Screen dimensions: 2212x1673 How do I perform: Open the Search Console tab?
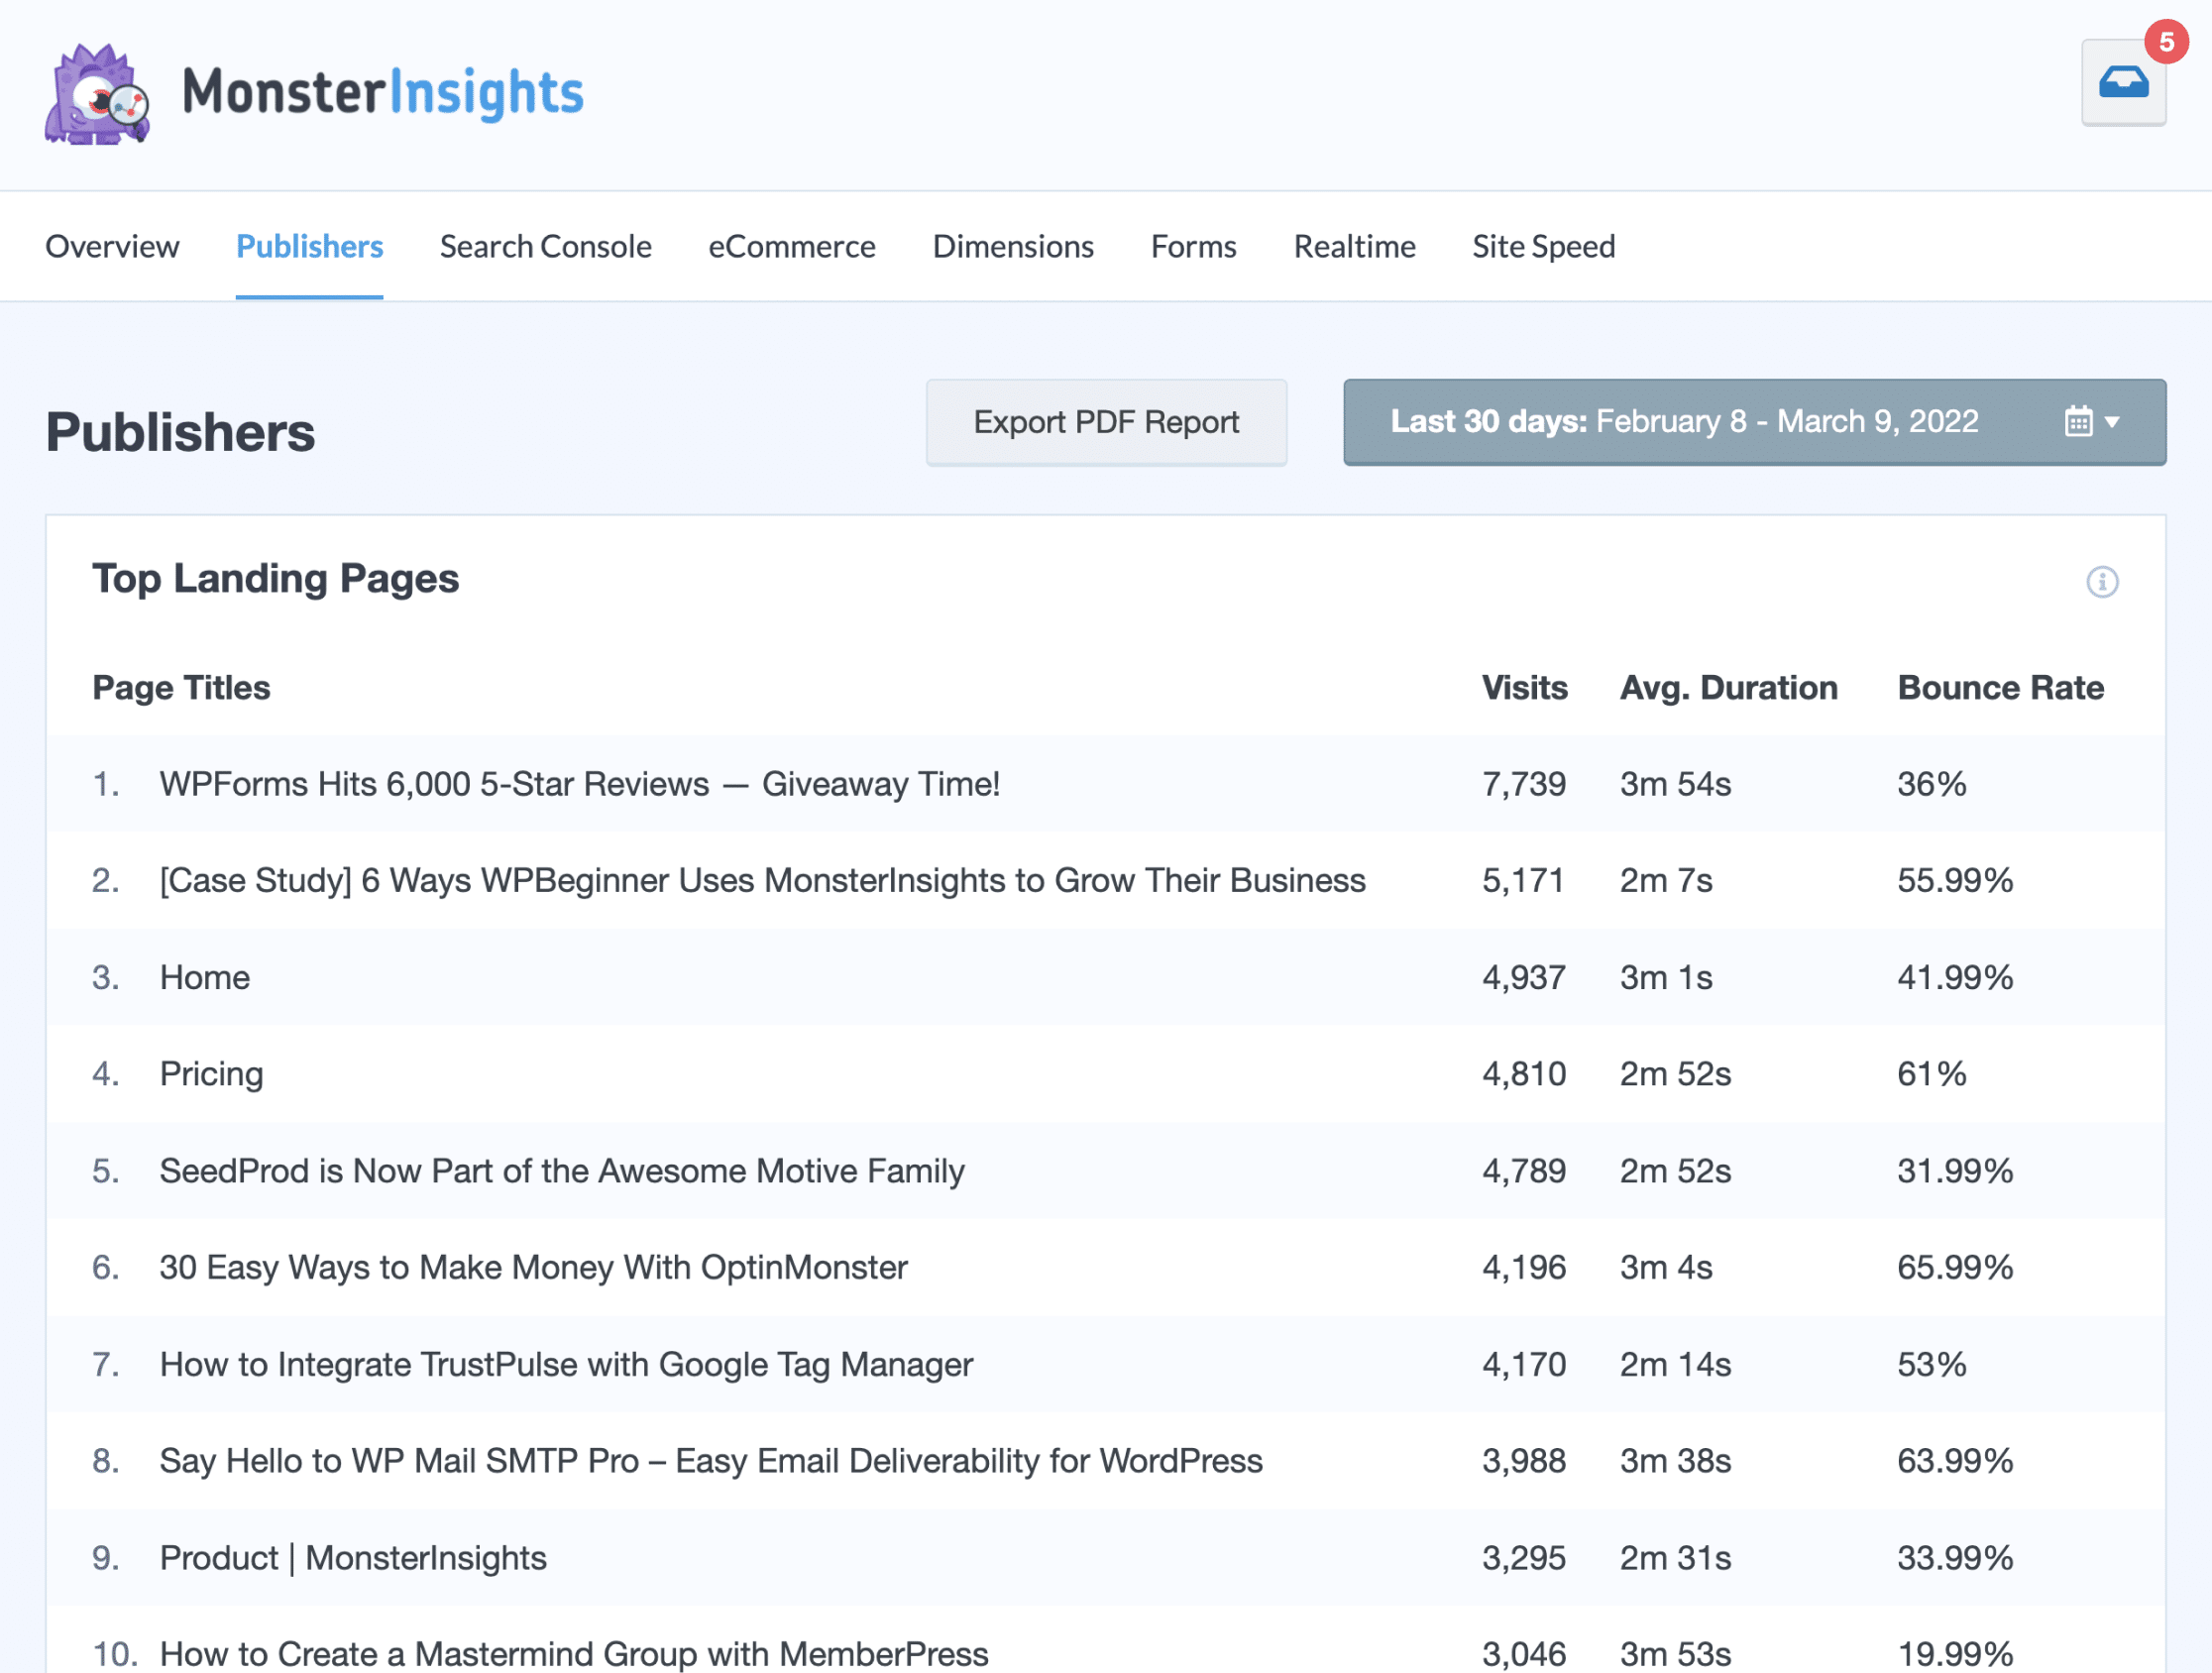pyautogui.click(x=545, y=246)
